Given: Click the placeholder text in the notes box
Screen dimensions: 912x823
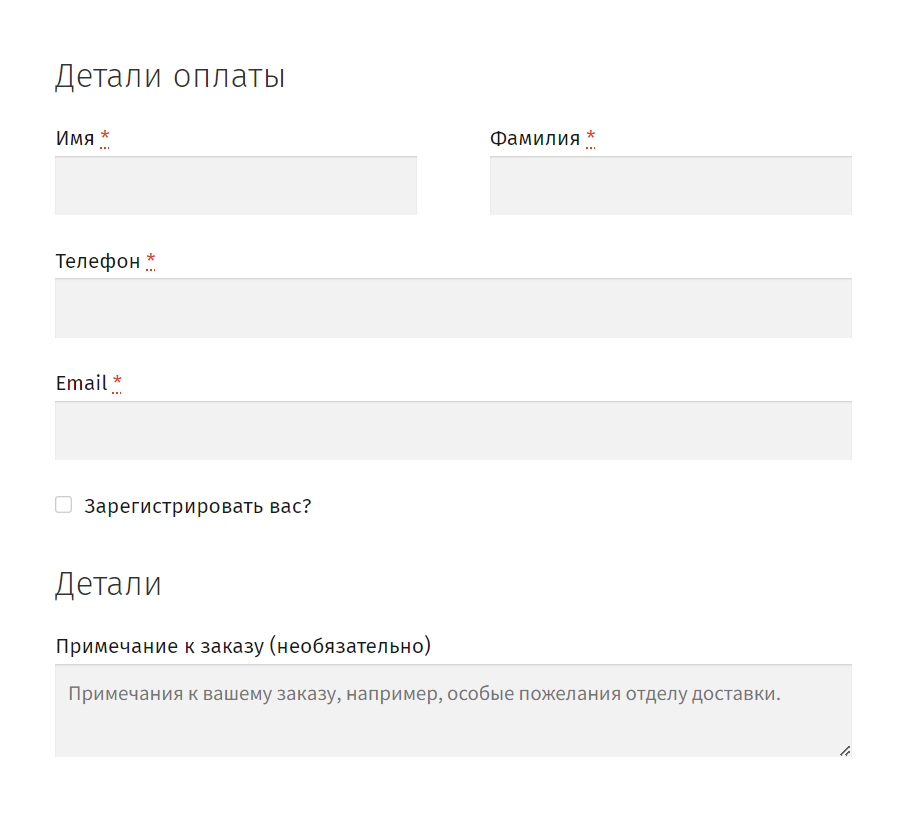Looking at the screenshot, I should point(425,693).
